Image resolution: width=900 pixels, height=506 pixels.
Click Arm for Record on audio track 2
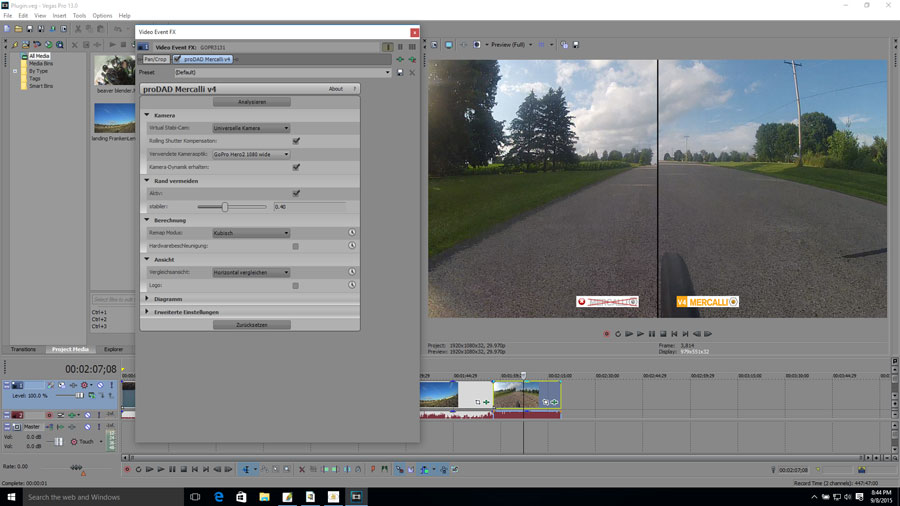pyautogui.click(x=49, y=415)
